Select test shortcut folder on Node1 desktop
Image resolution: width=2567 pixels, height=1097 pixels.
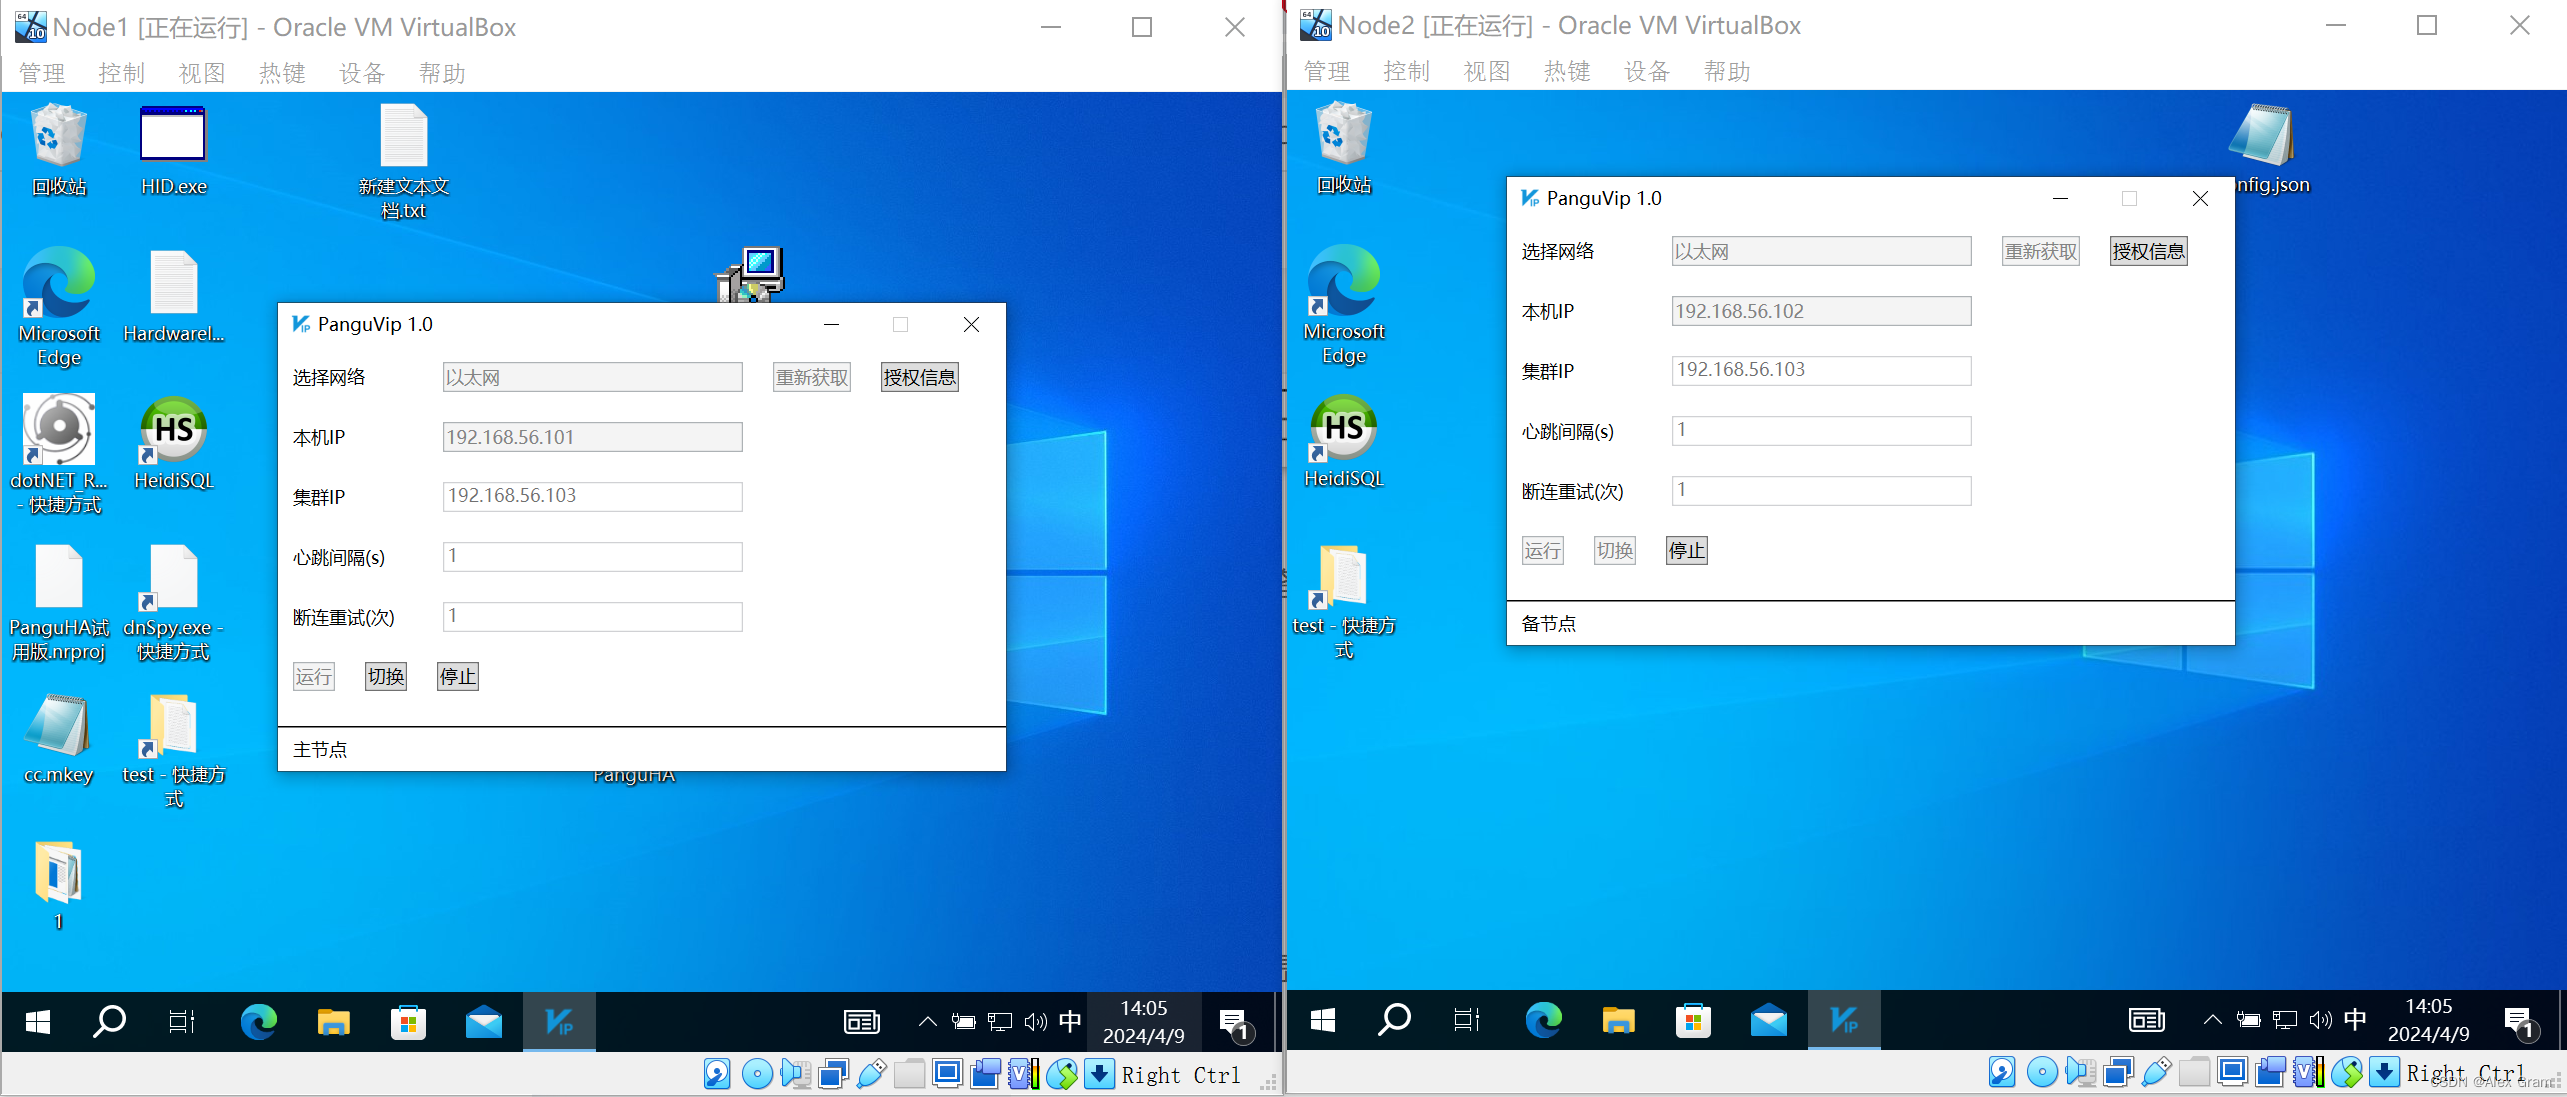[173, 750]
